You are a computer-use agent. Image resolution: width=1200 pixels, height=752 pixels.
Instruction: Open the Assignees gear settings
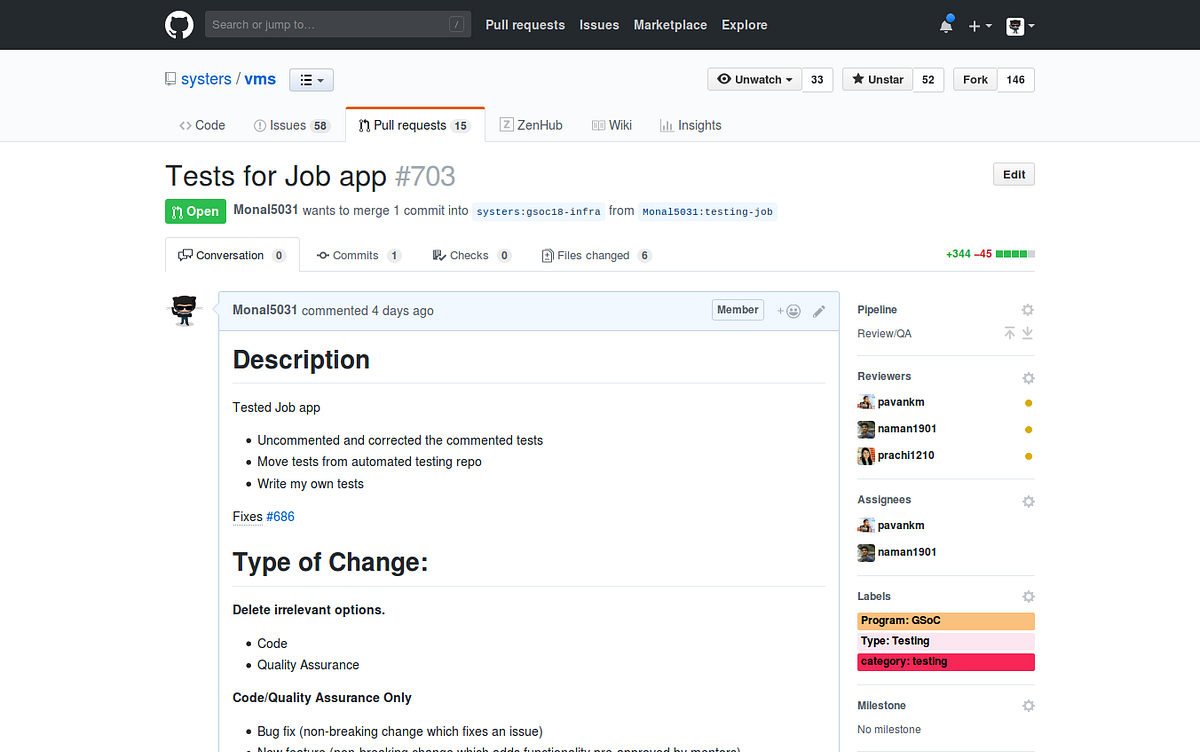[1028, 501]
